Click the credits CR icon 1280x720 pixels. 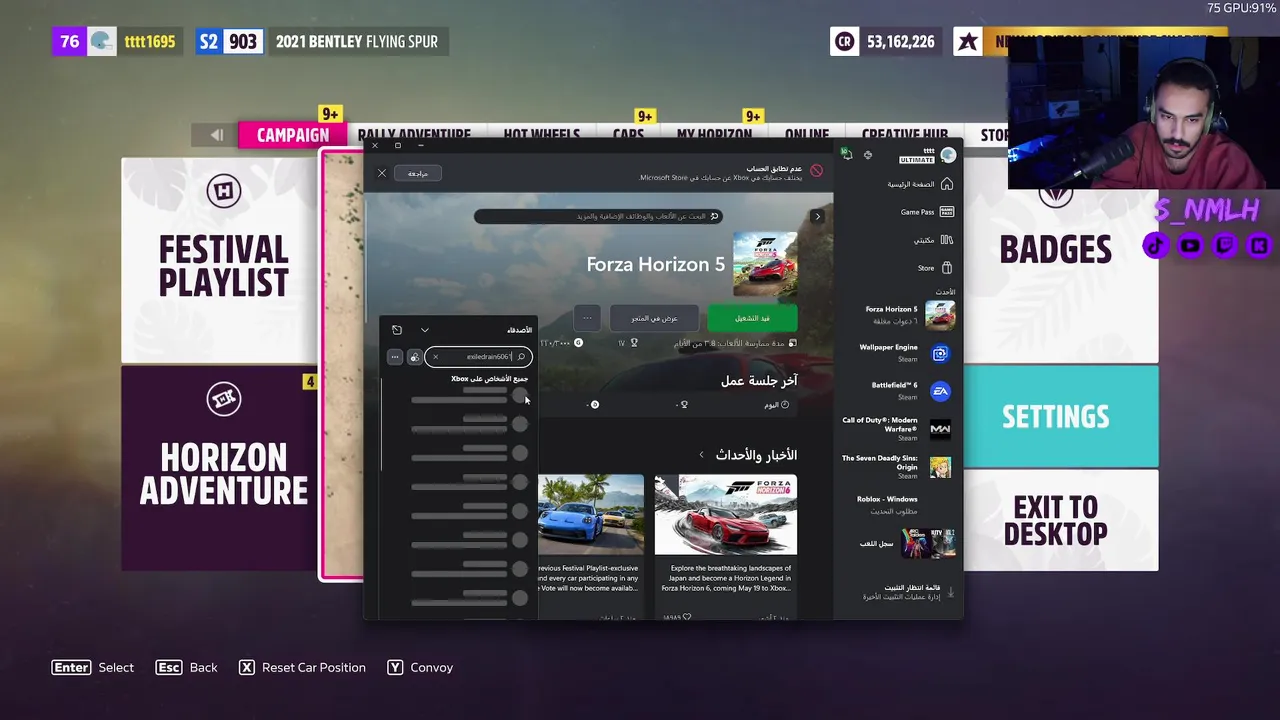click(844, 42)
